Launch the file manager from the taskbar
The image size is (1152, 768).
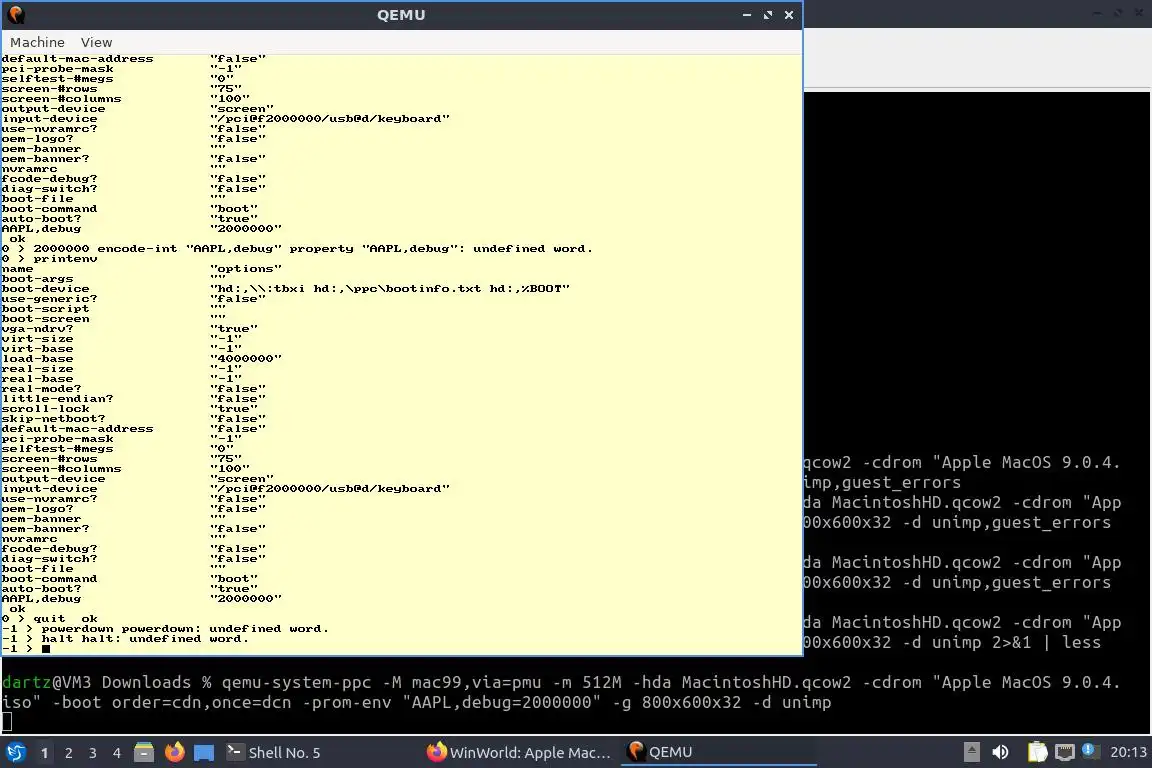click(144, 753)
